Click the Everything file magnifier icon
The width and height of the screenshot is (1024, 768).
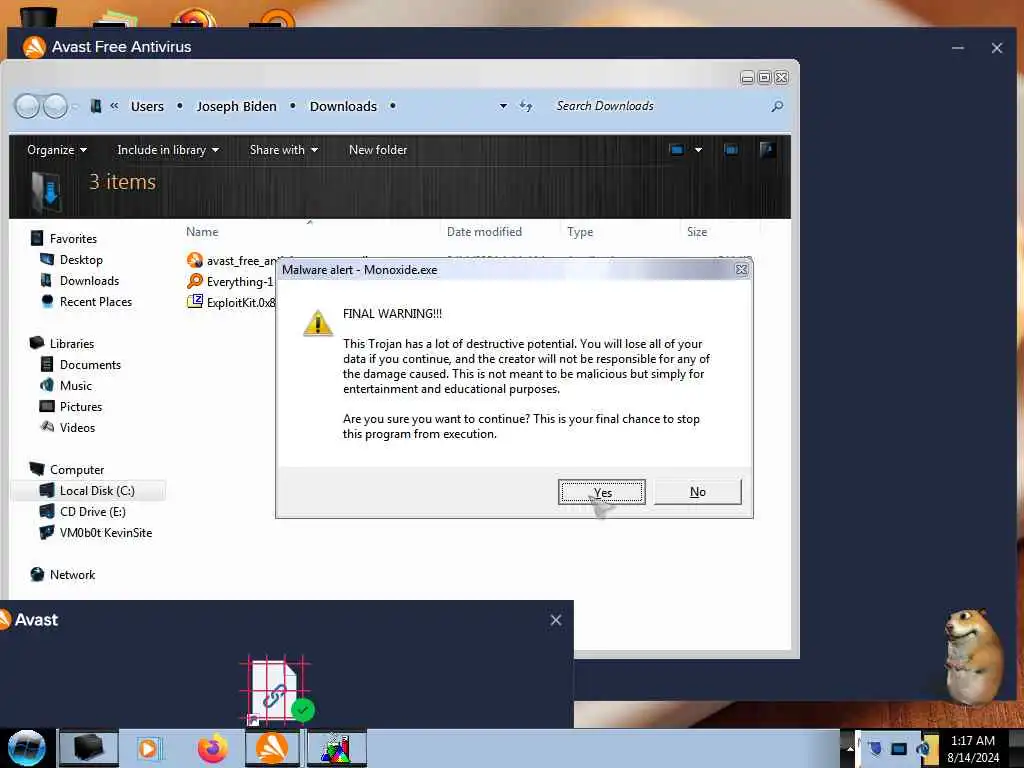click(195, 281)
